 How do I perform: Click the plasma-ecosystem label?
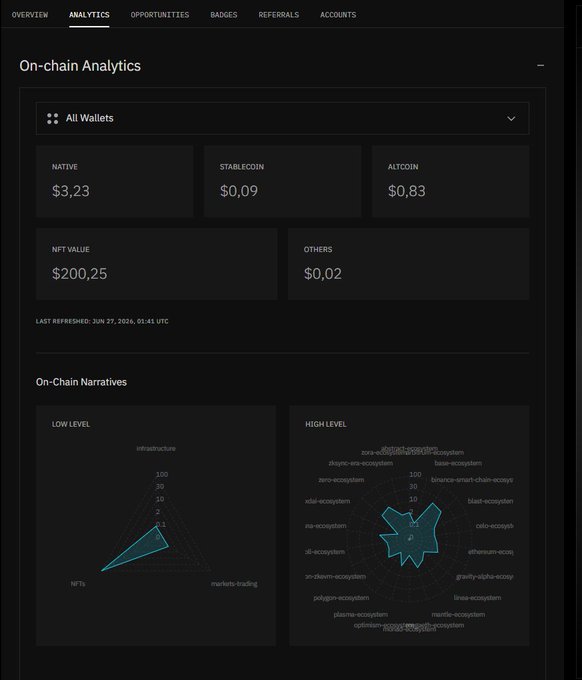click(x=361, y=615)
